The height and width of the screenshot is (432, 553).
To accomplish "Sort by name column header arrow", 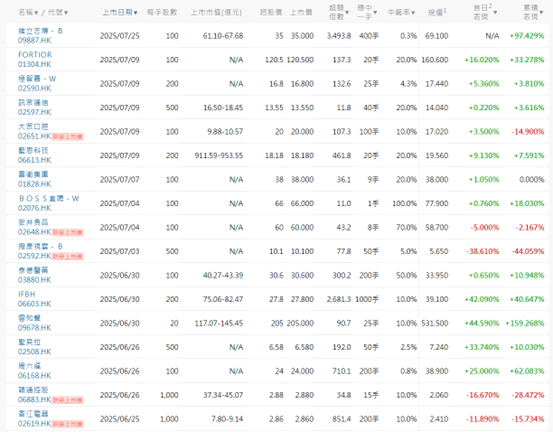I will point(36,13).
